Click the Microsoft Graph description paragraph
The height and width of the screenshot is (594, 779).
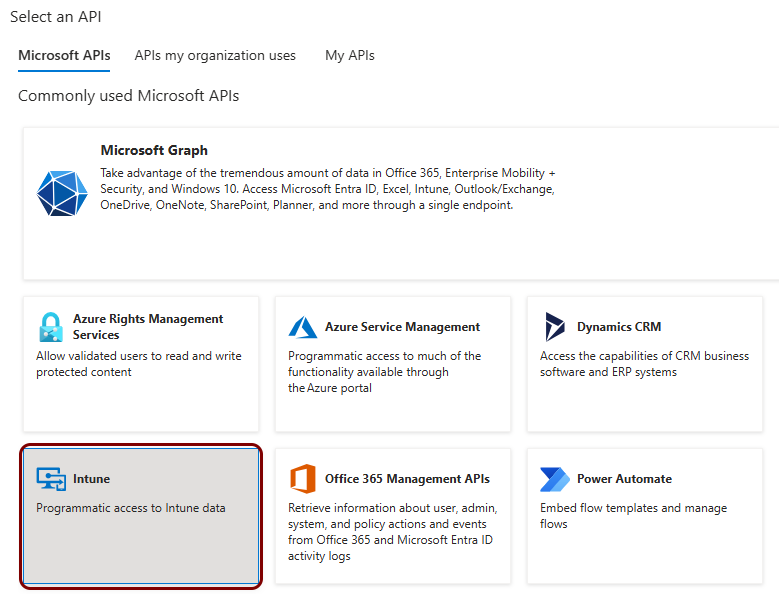[x=328, y=189]
